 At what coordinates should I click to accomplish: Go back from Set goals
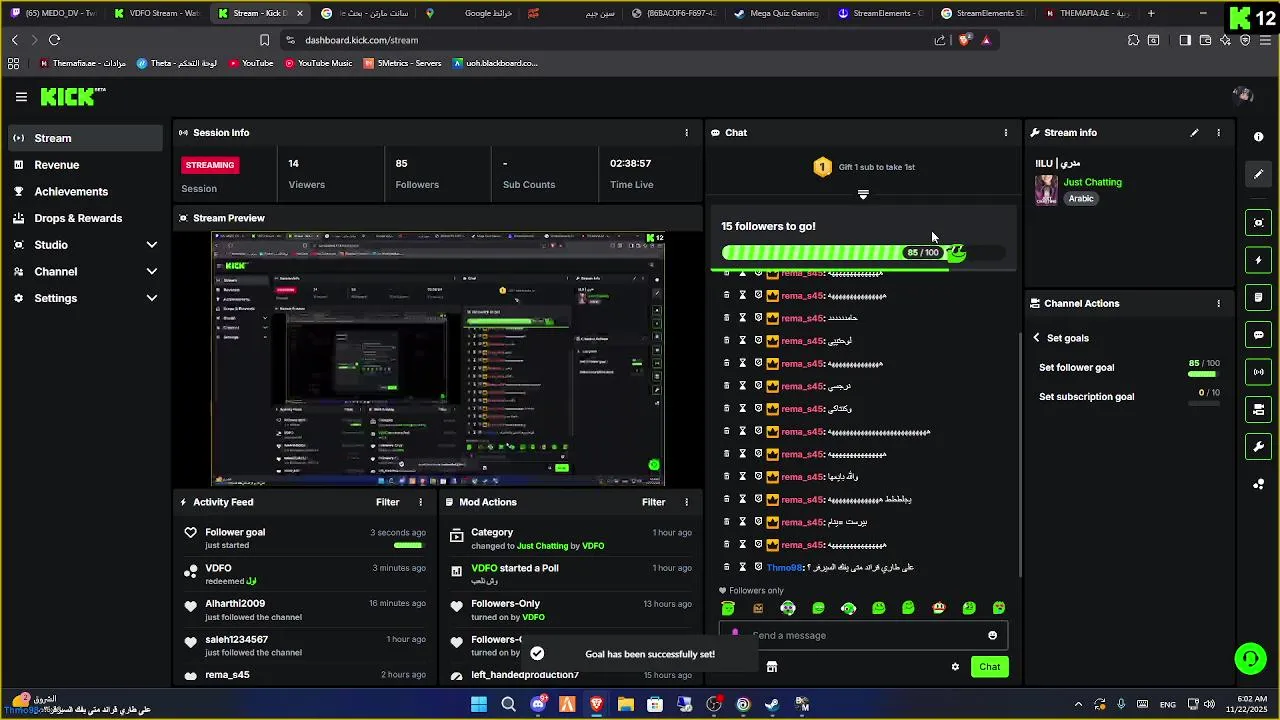click(x=1036, y=338)
